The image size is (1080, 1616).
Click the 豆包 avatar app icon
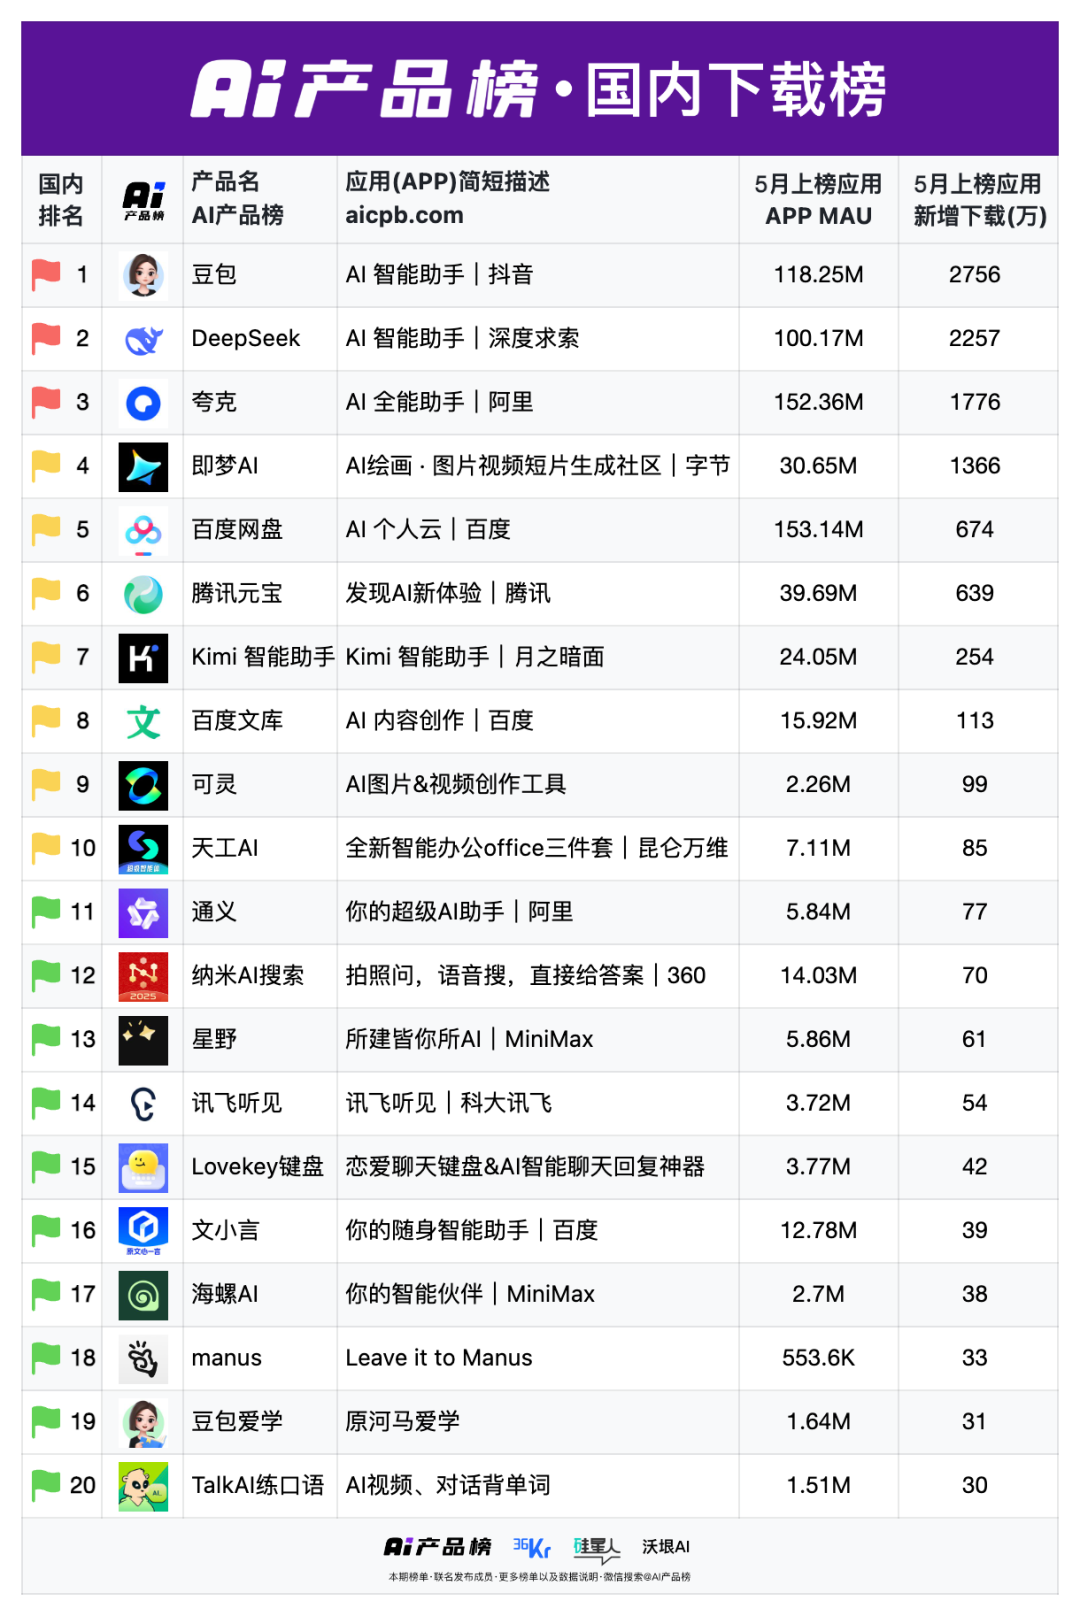point(143,275)
